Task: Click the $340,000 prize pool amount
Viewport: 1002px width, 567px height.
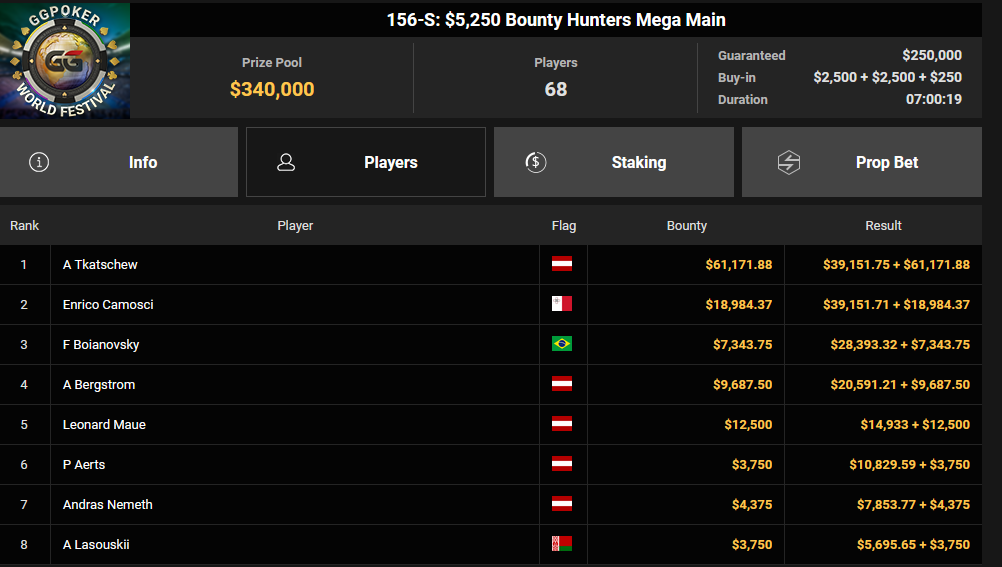Action: point(272,89)
